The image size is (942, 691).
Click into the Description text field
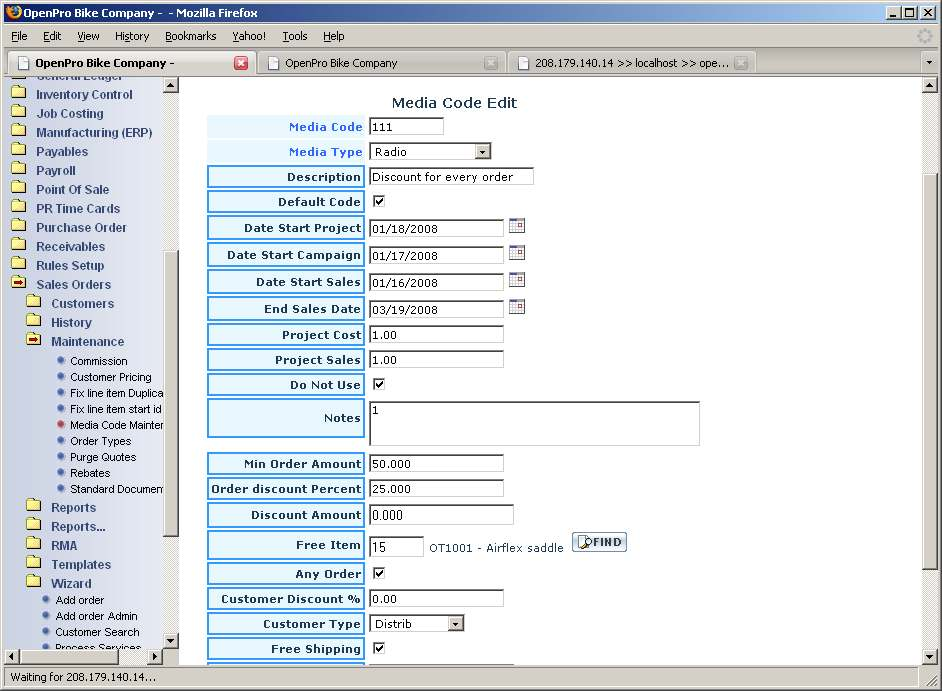(451, 177)
